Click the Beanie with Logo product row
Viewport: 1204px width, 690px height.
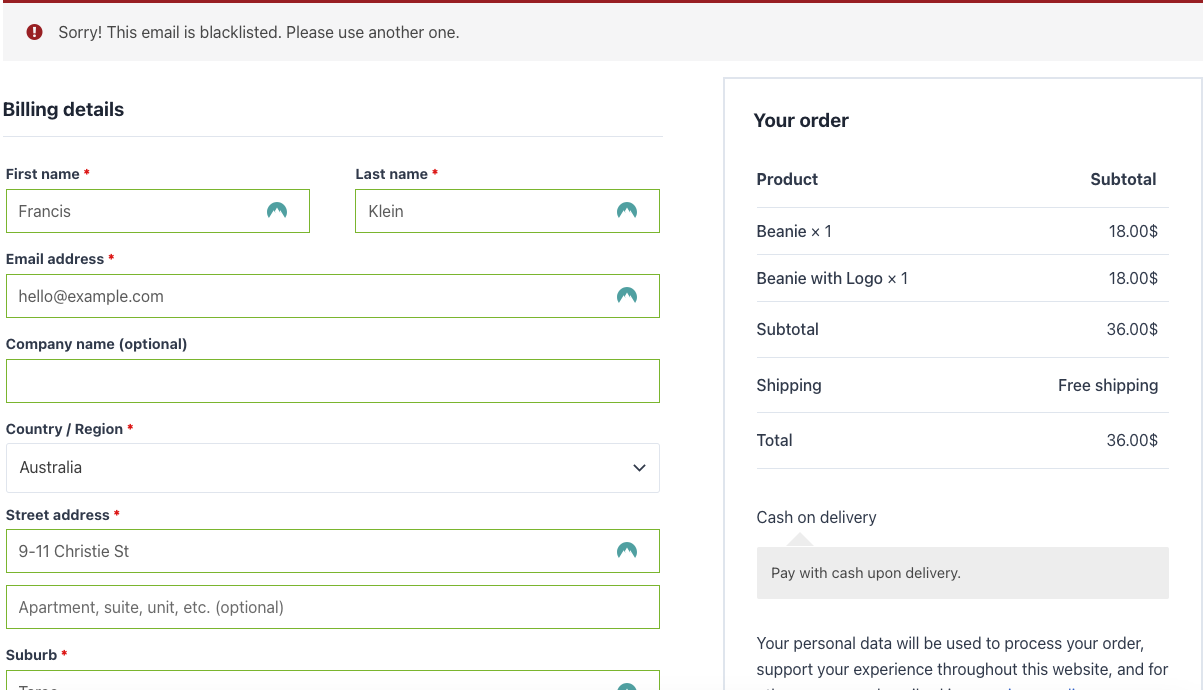832,279
